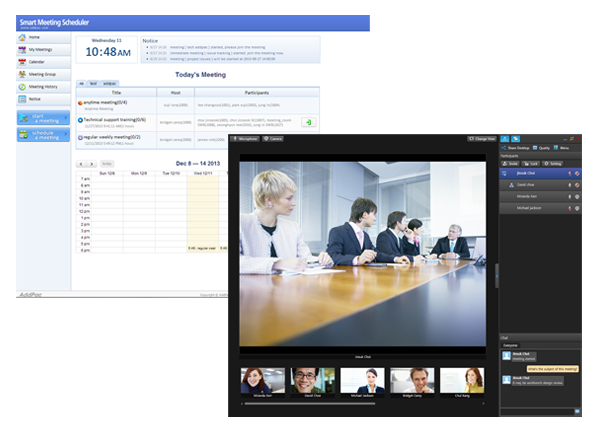Select participant Michael Jackson in the list
This screenshot has height=438, width=602.
click(x=540, y=208)
